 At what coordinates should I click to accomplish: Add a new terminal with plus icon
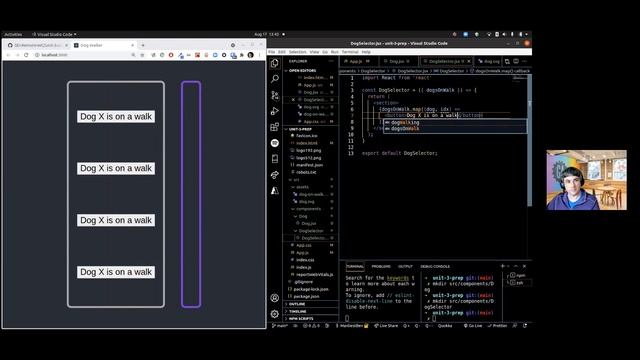point(502,266)
